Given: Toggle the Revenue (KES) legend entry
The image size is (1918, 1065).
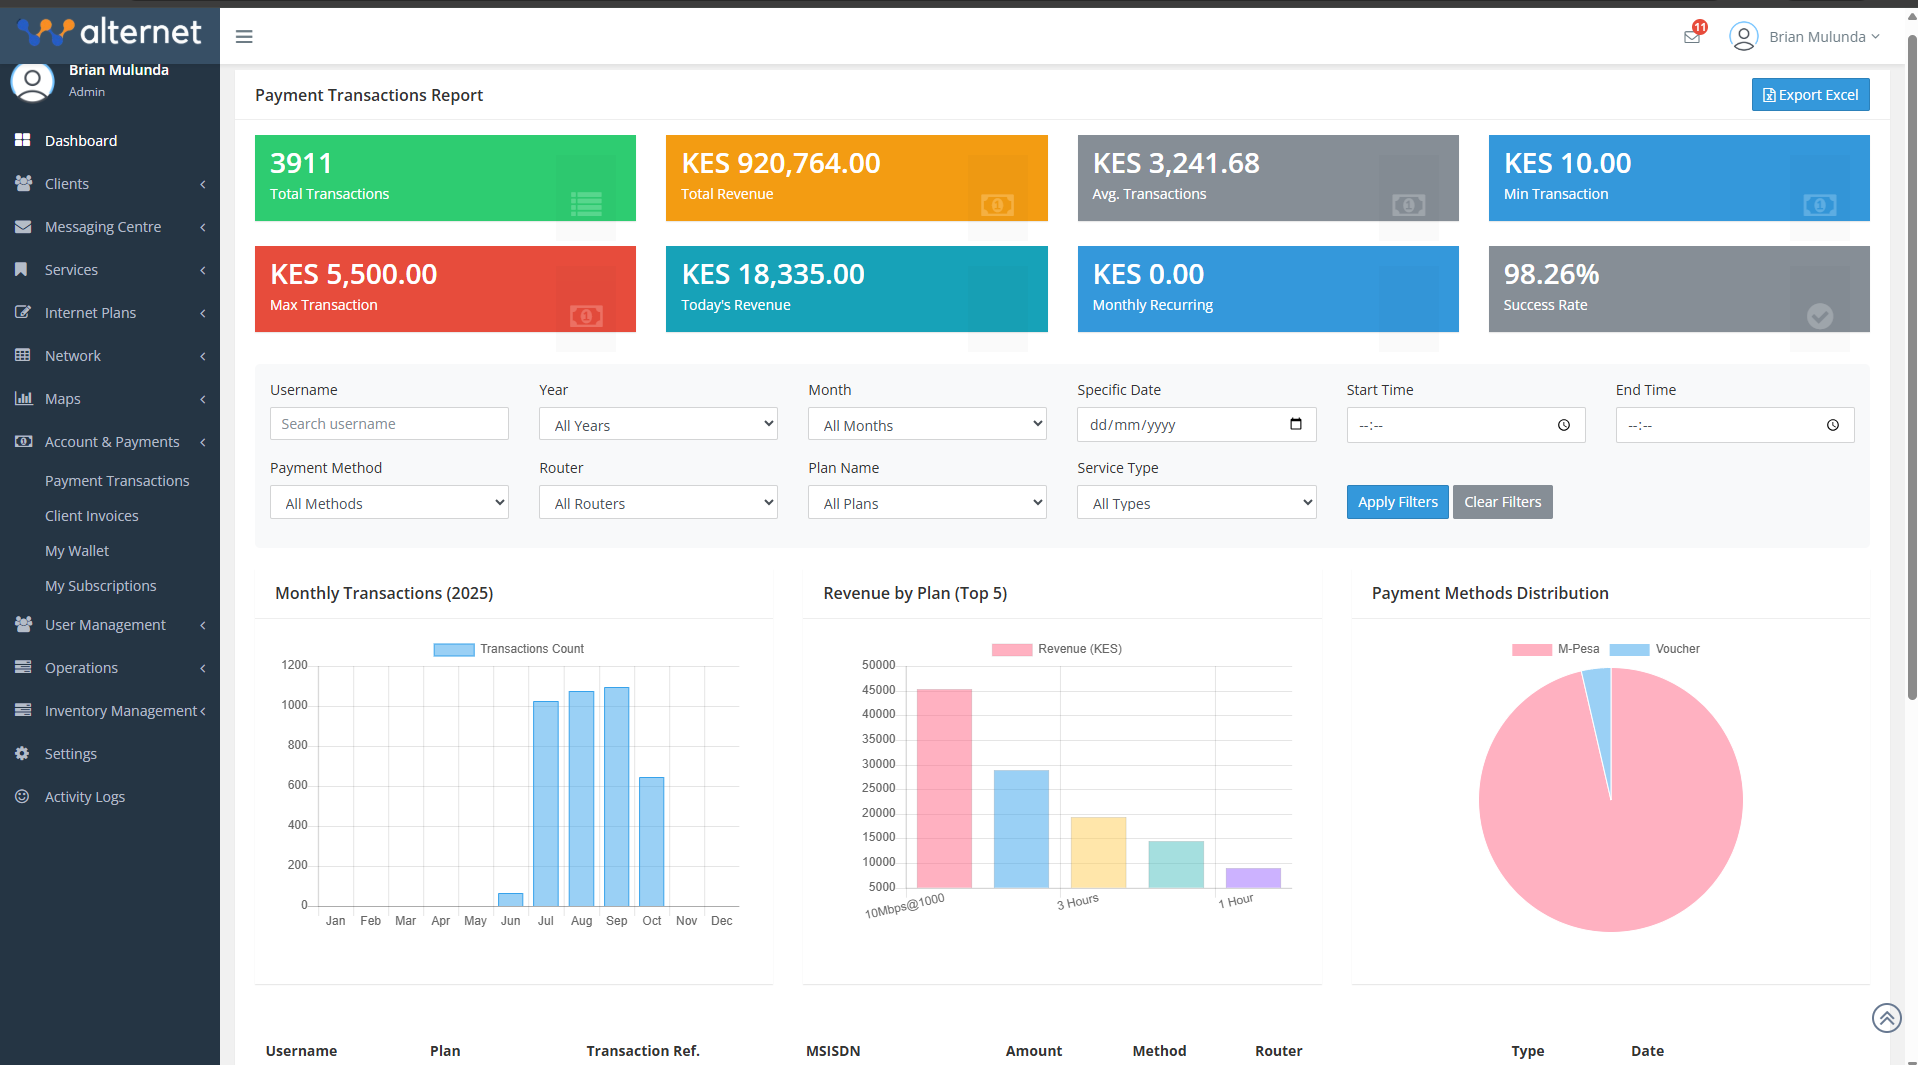Looking at the screenshot, I should click(1057, 648).
